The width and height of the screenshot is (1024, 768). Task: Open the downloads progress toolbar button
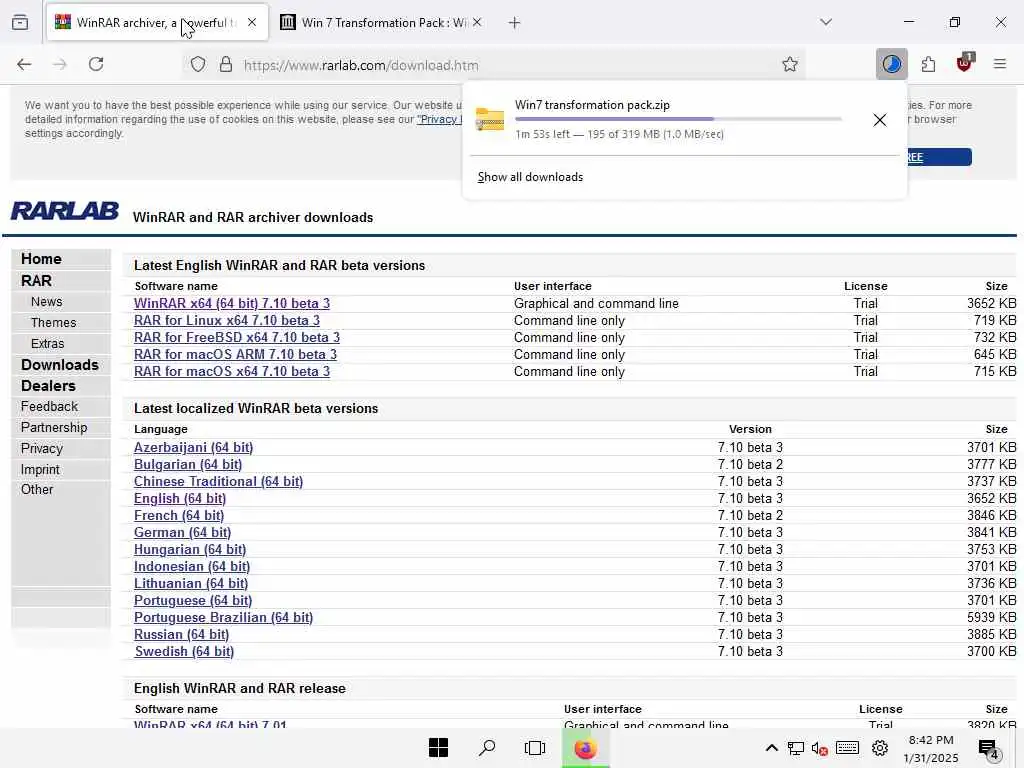click(891, 64)
